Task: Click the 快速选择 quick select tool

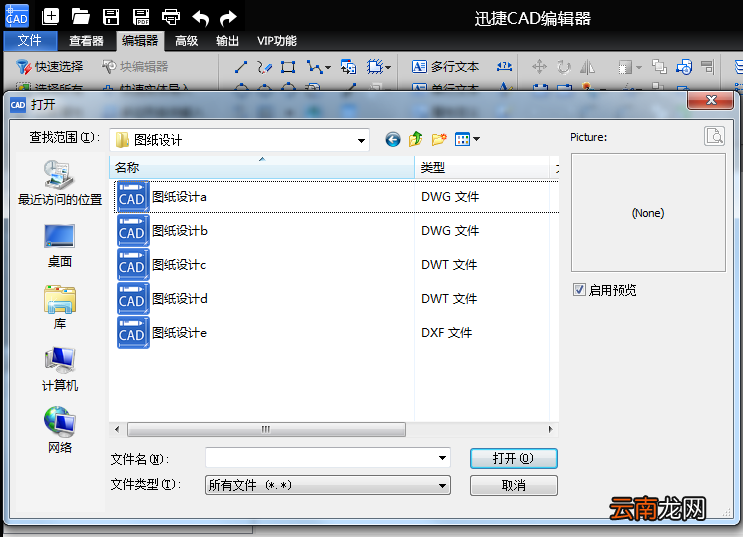Action: pyautogui.click(x=49, y=66)
